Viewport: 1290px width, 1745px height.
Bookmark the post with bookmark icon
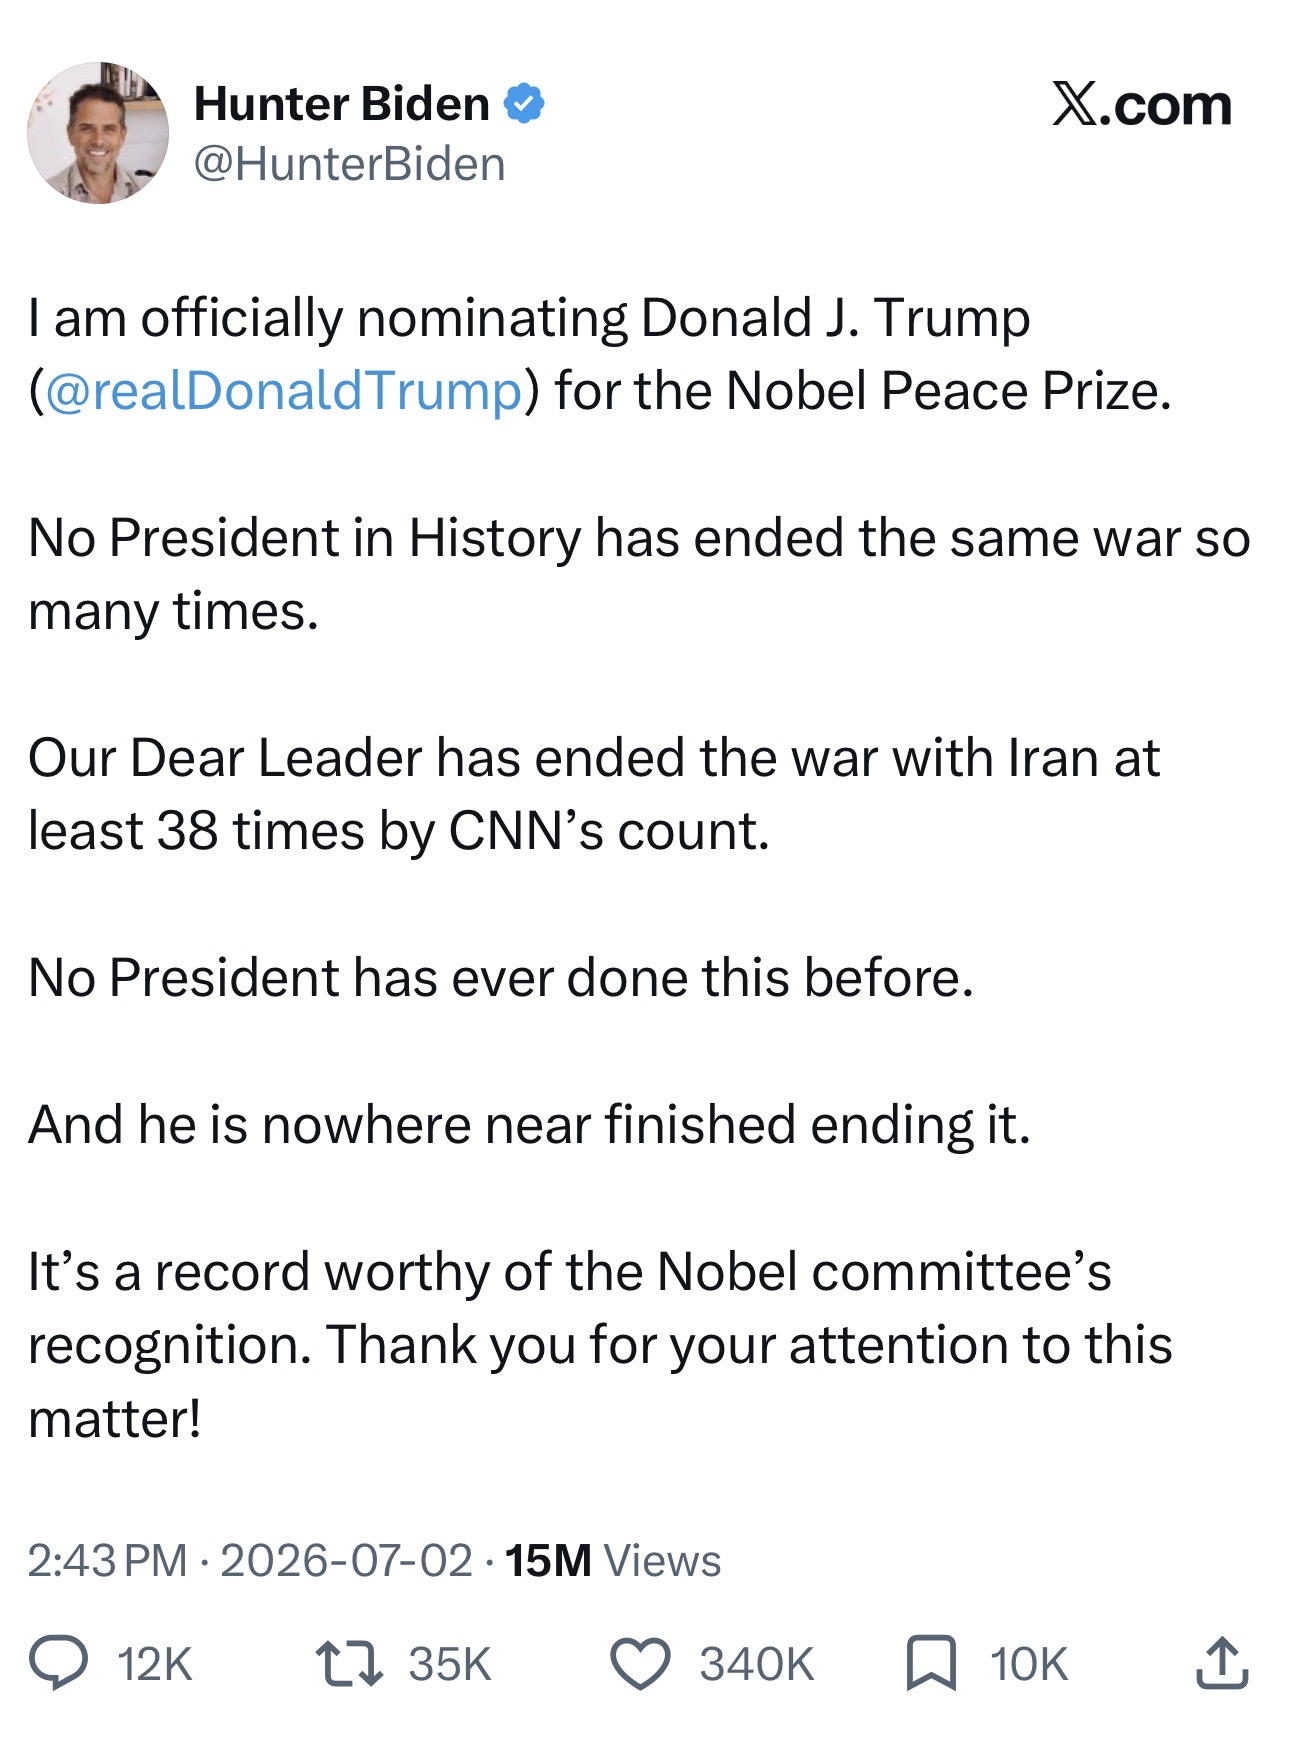click(x=931, y=1662)
